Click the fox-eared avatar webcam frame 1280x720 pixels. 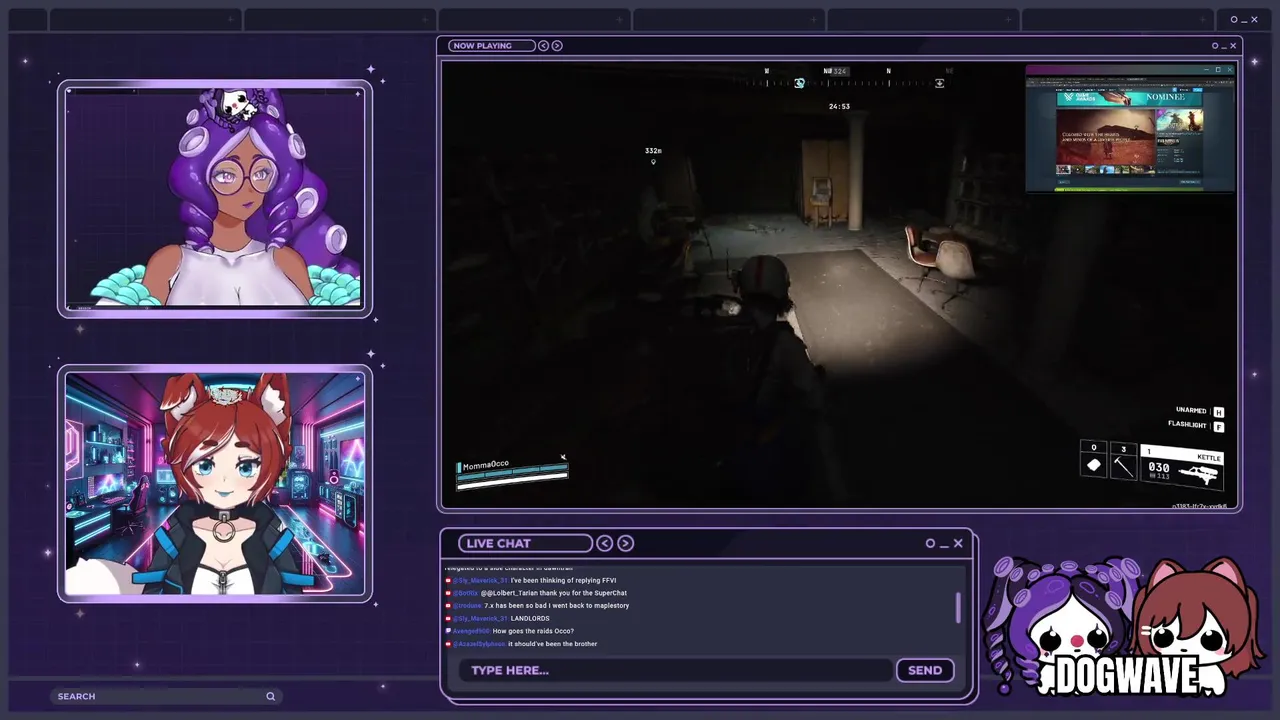point(215,484)
